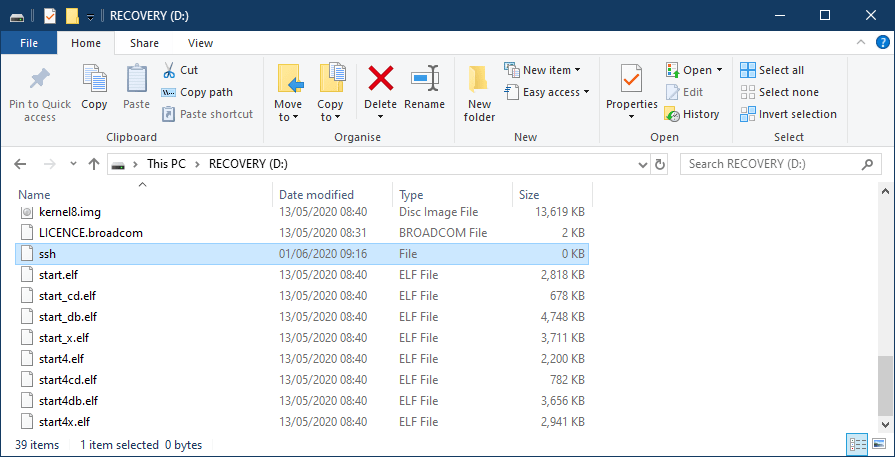Viewport: 895px width, 457px height.
Task: Switch to Large icons view in status bar
Action: (879, 444)
